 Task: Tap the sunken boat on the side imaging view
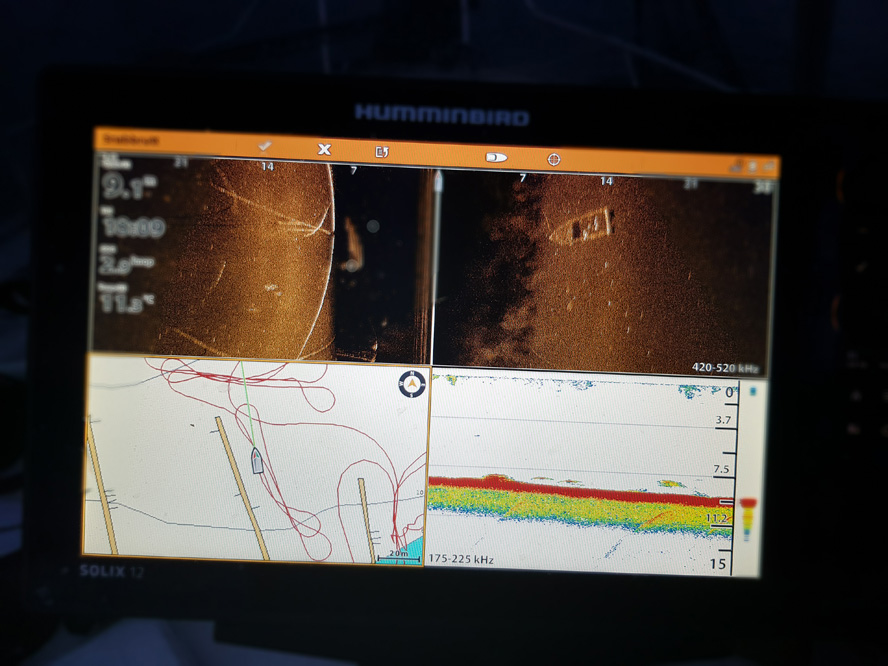point(582,227)
